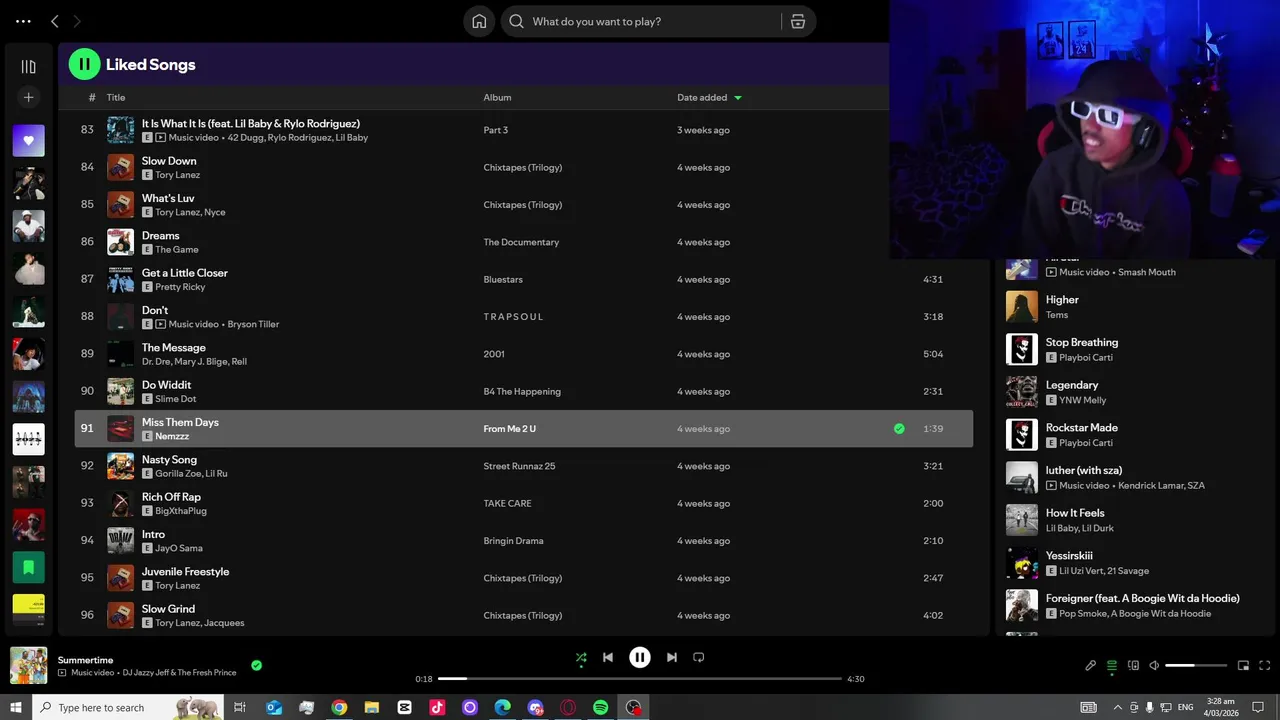Select row 89 The Message
Viewport: 1280px width, 720px height.
pos(524,354)
